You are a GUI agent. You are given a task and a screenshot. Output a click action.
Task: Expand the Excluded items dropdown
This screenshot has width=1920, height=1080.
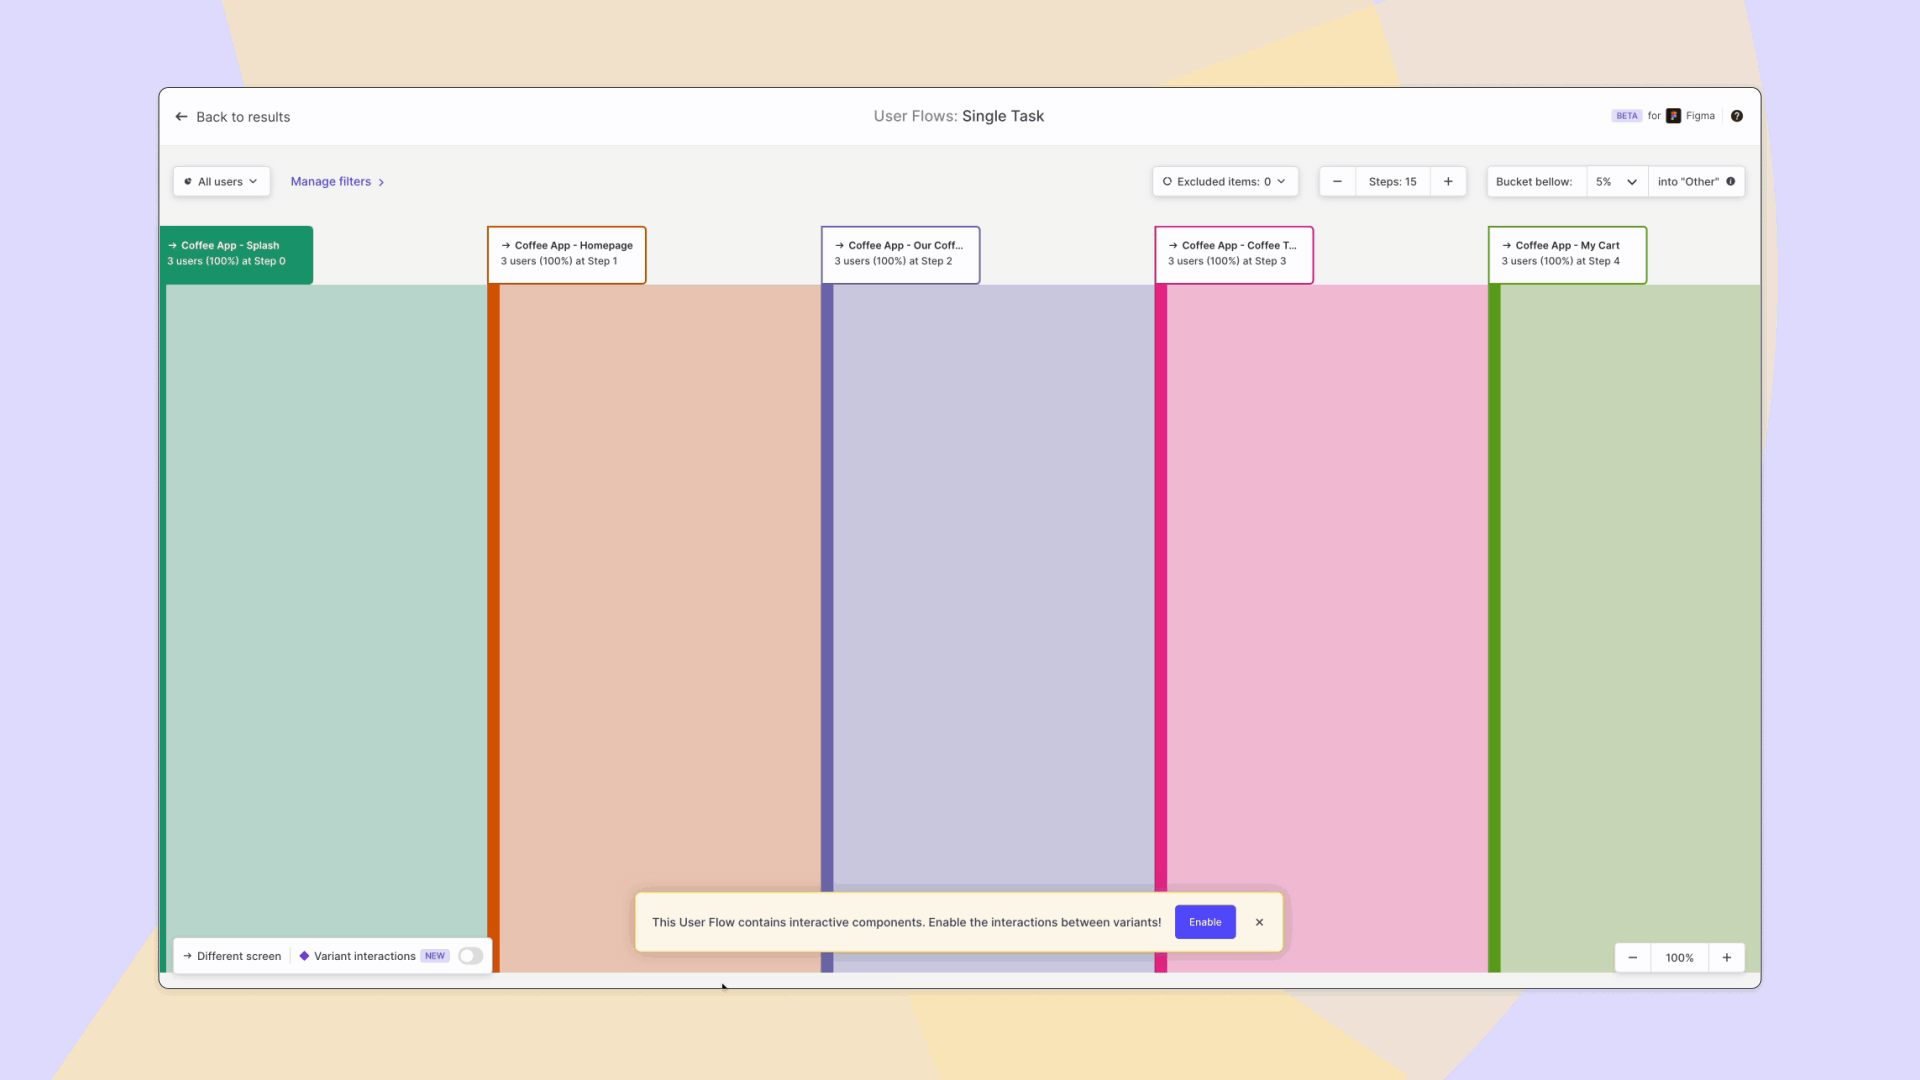click(1283, 181)
